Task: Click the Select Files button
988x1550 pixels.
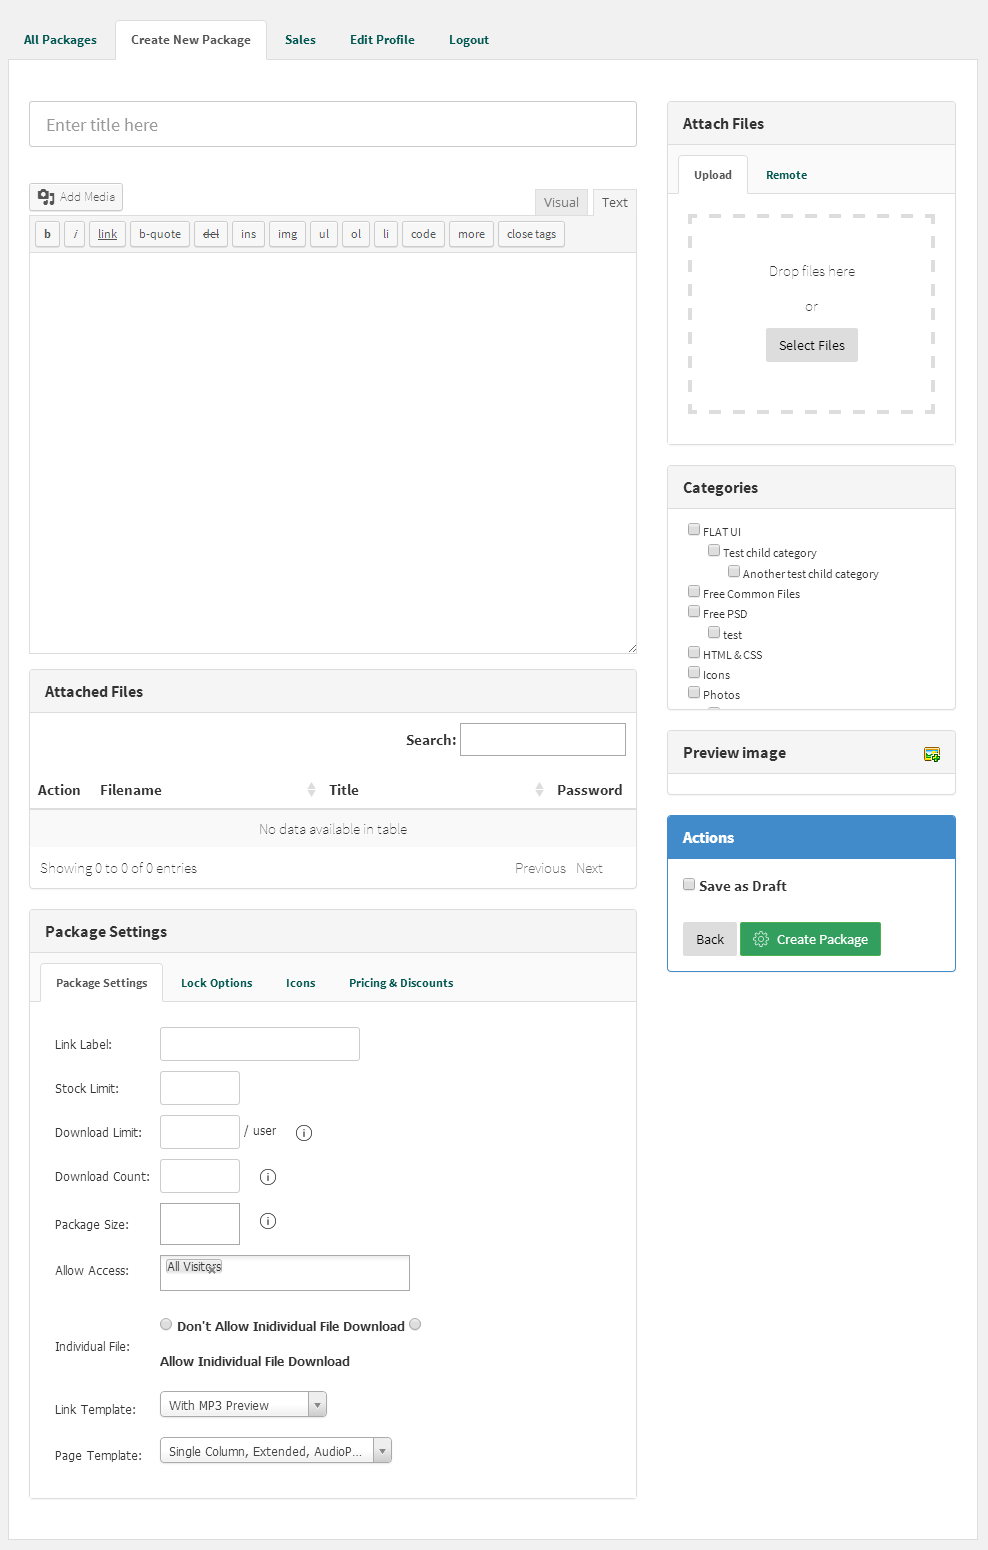Action: 812,345
